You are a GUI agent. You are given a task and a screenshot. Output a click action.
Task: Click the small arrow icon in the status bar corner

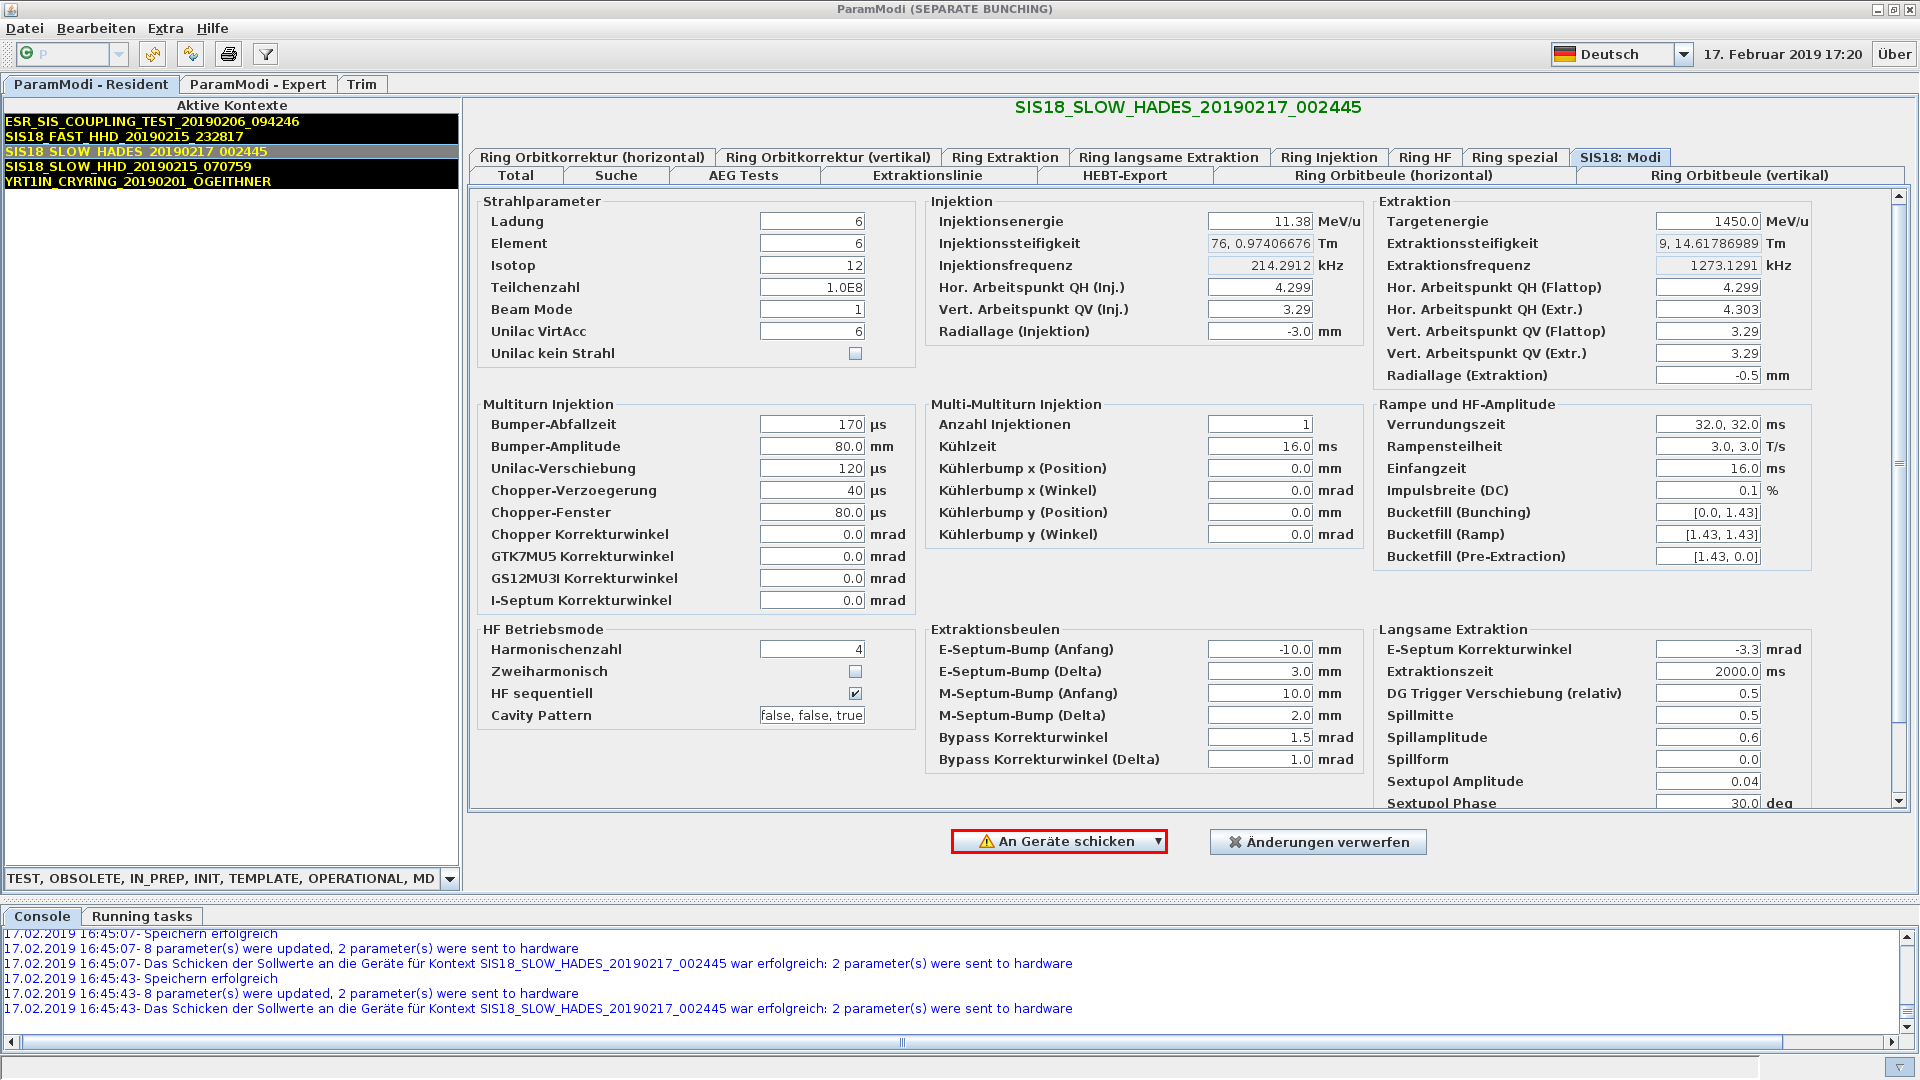[x=1899, y=1067]
